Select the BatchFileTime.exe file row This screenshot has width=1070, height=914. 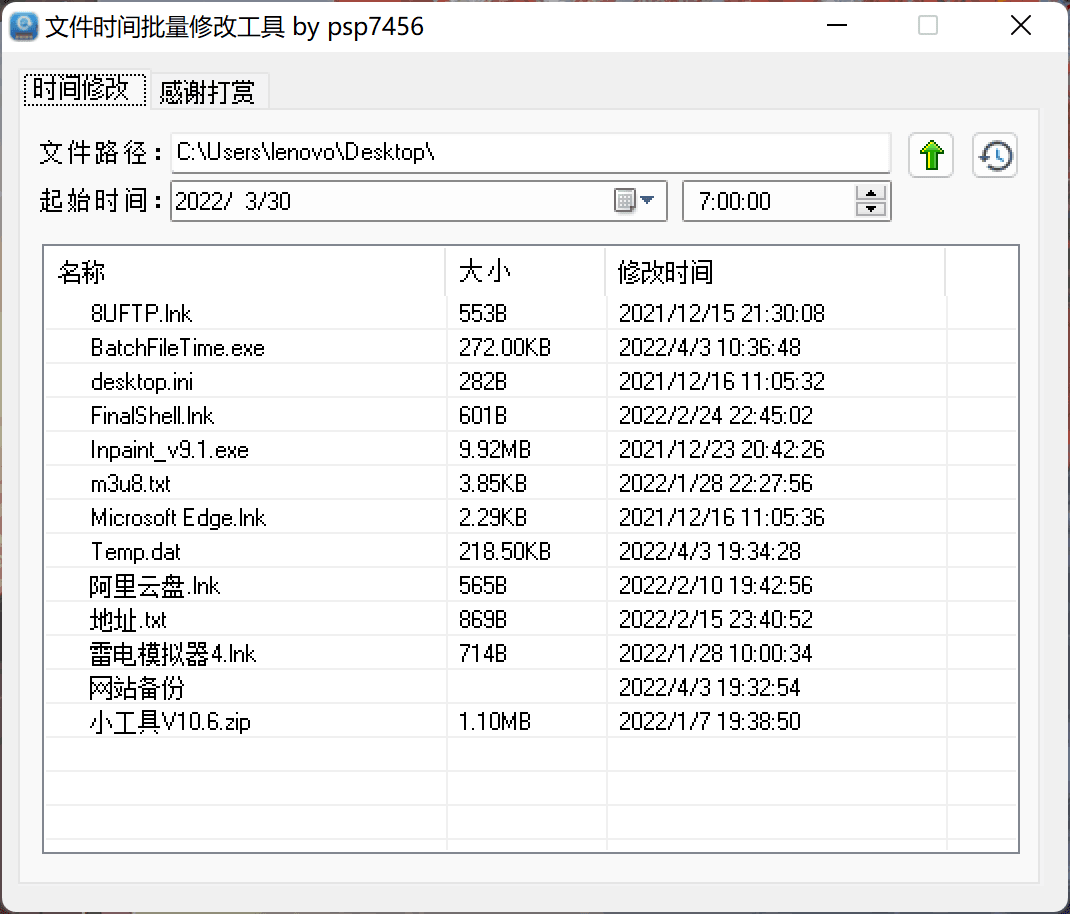[177, 348]
